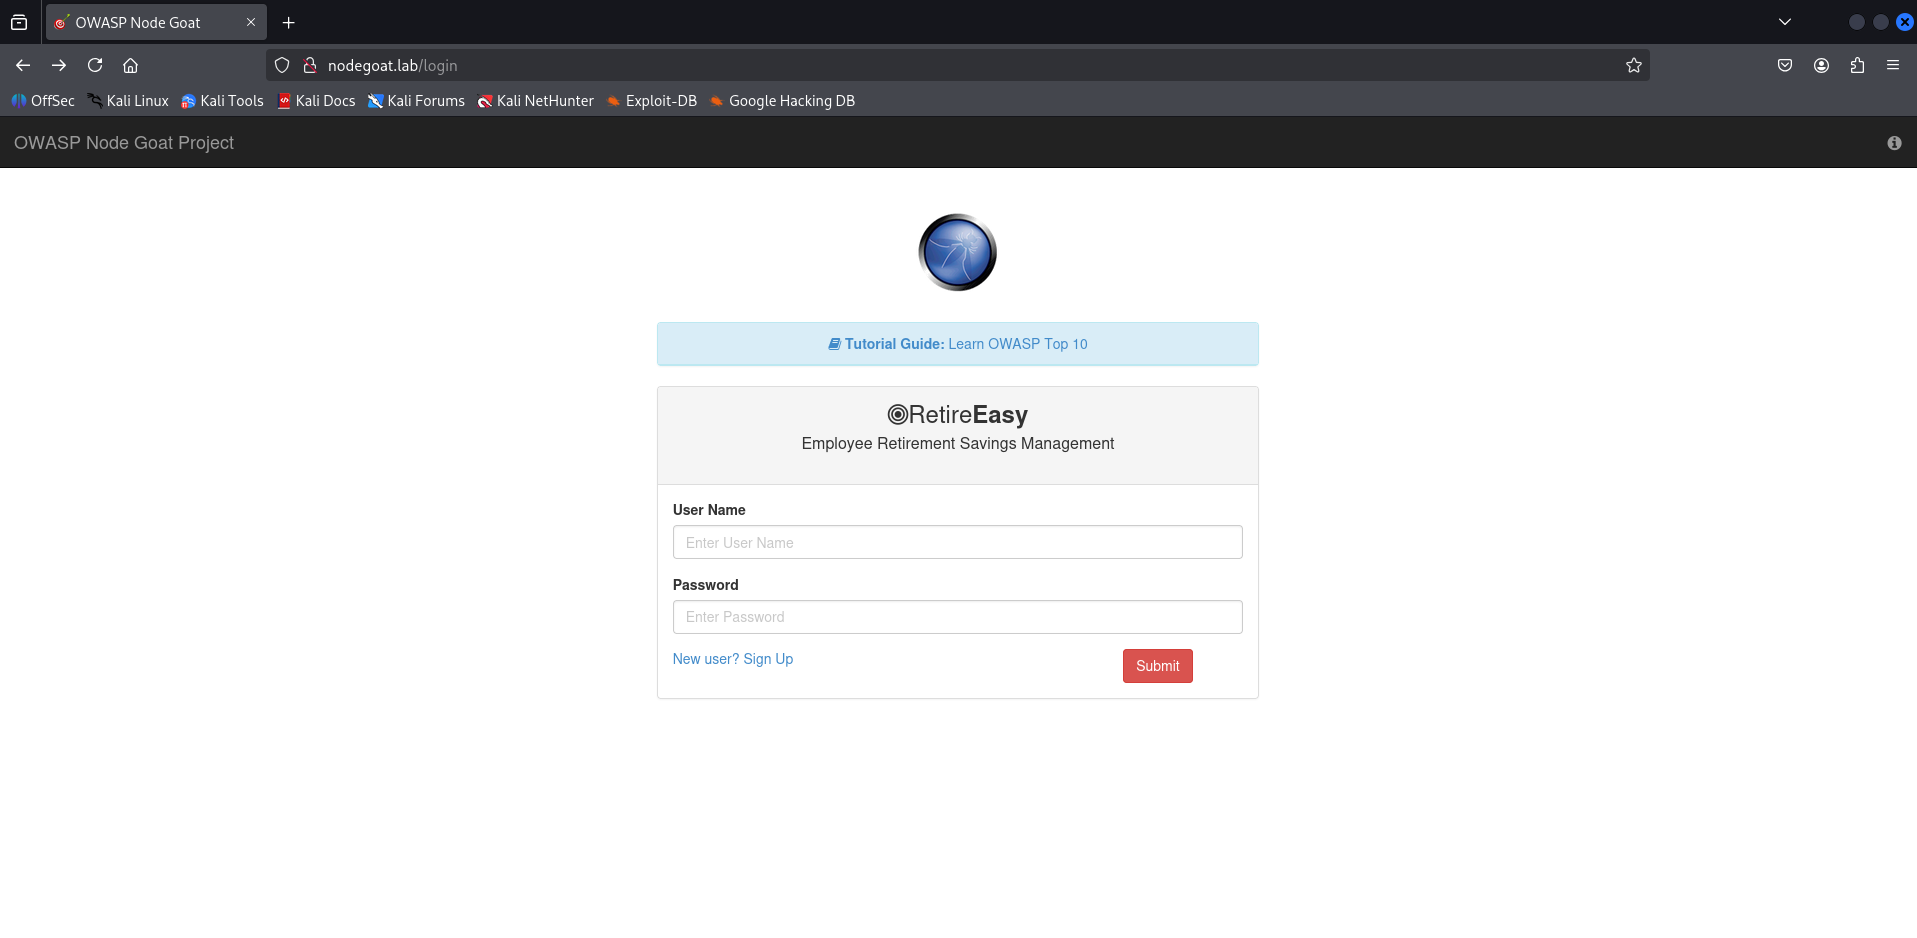1917x938 pixels.
Task: Open recent browsing tab view icon
Action: coord(19,22)
